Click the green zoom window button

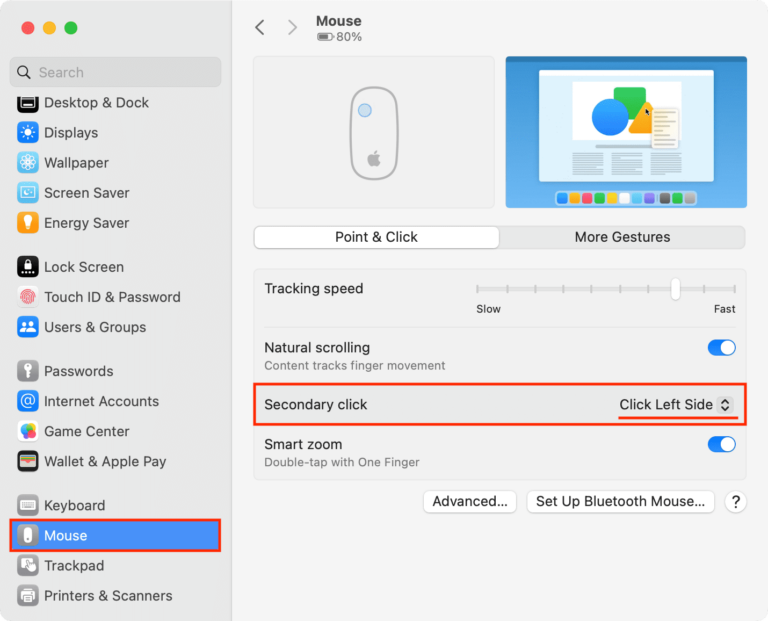coord(71,28)
